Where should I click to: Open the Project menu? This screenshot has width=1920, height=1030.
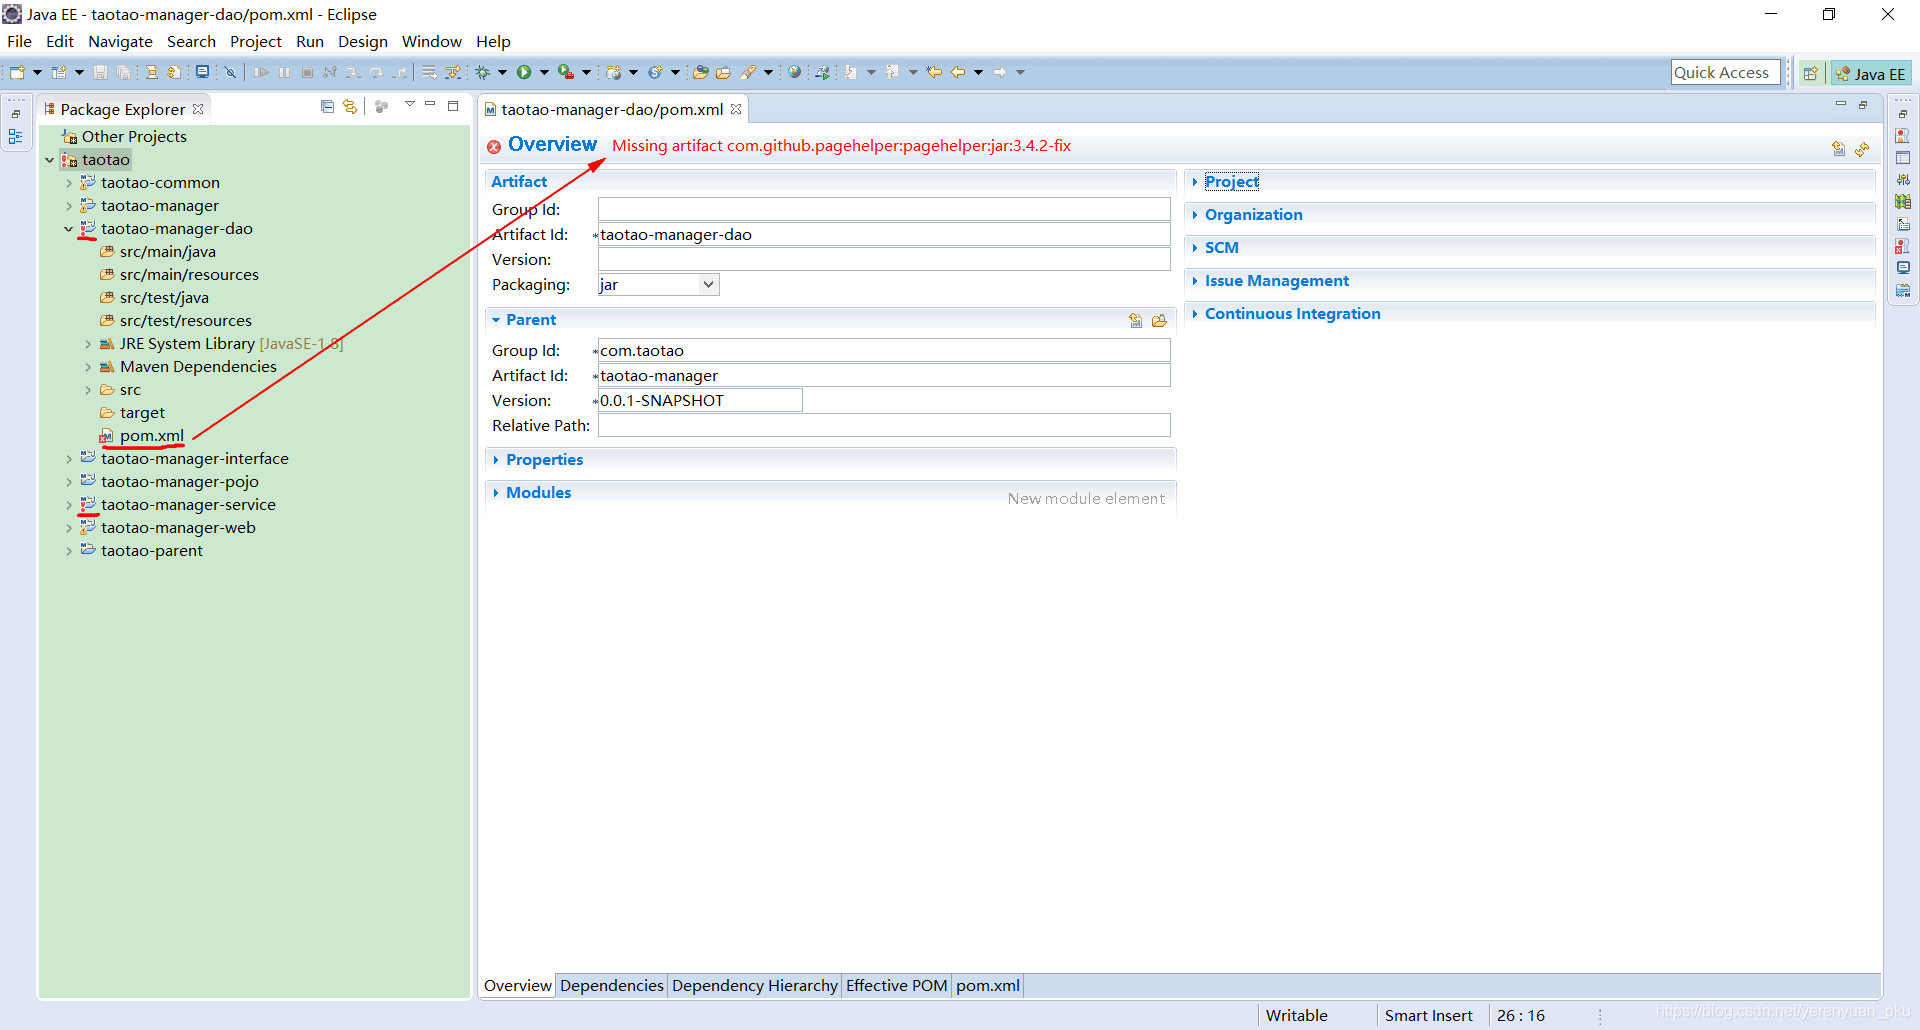255,41
